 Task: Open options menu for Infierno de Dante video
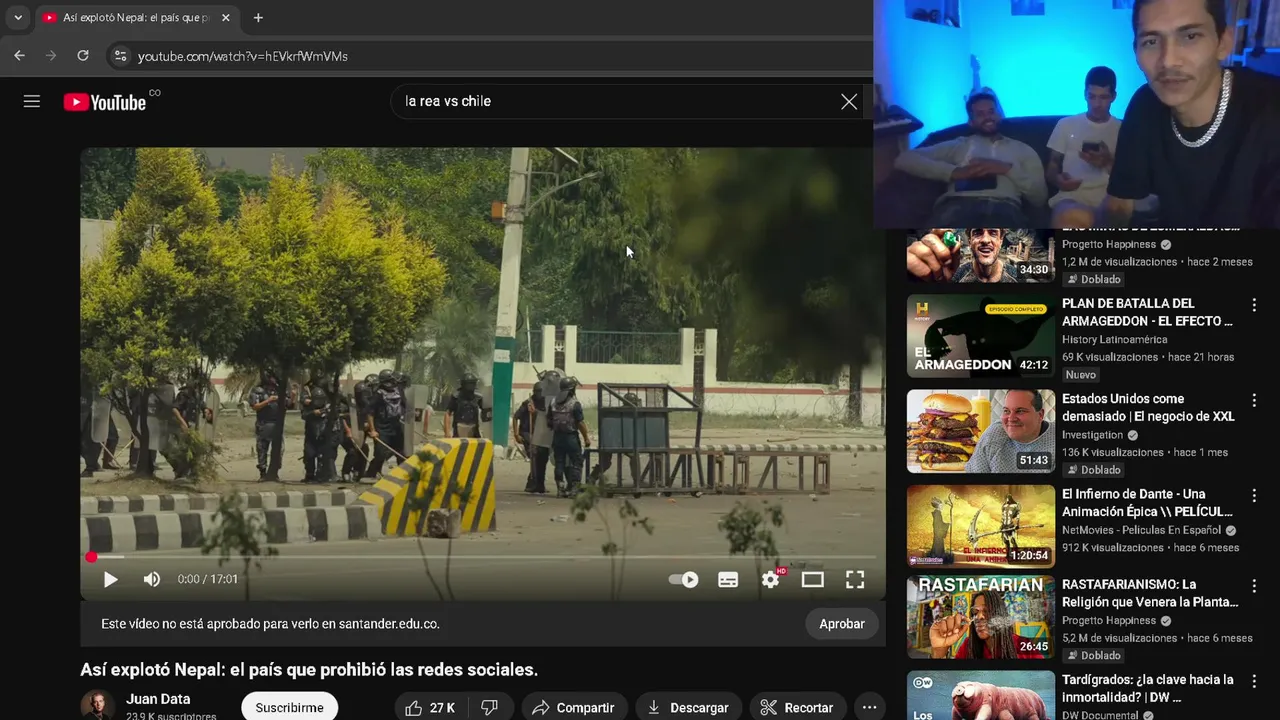point(1254,496)
